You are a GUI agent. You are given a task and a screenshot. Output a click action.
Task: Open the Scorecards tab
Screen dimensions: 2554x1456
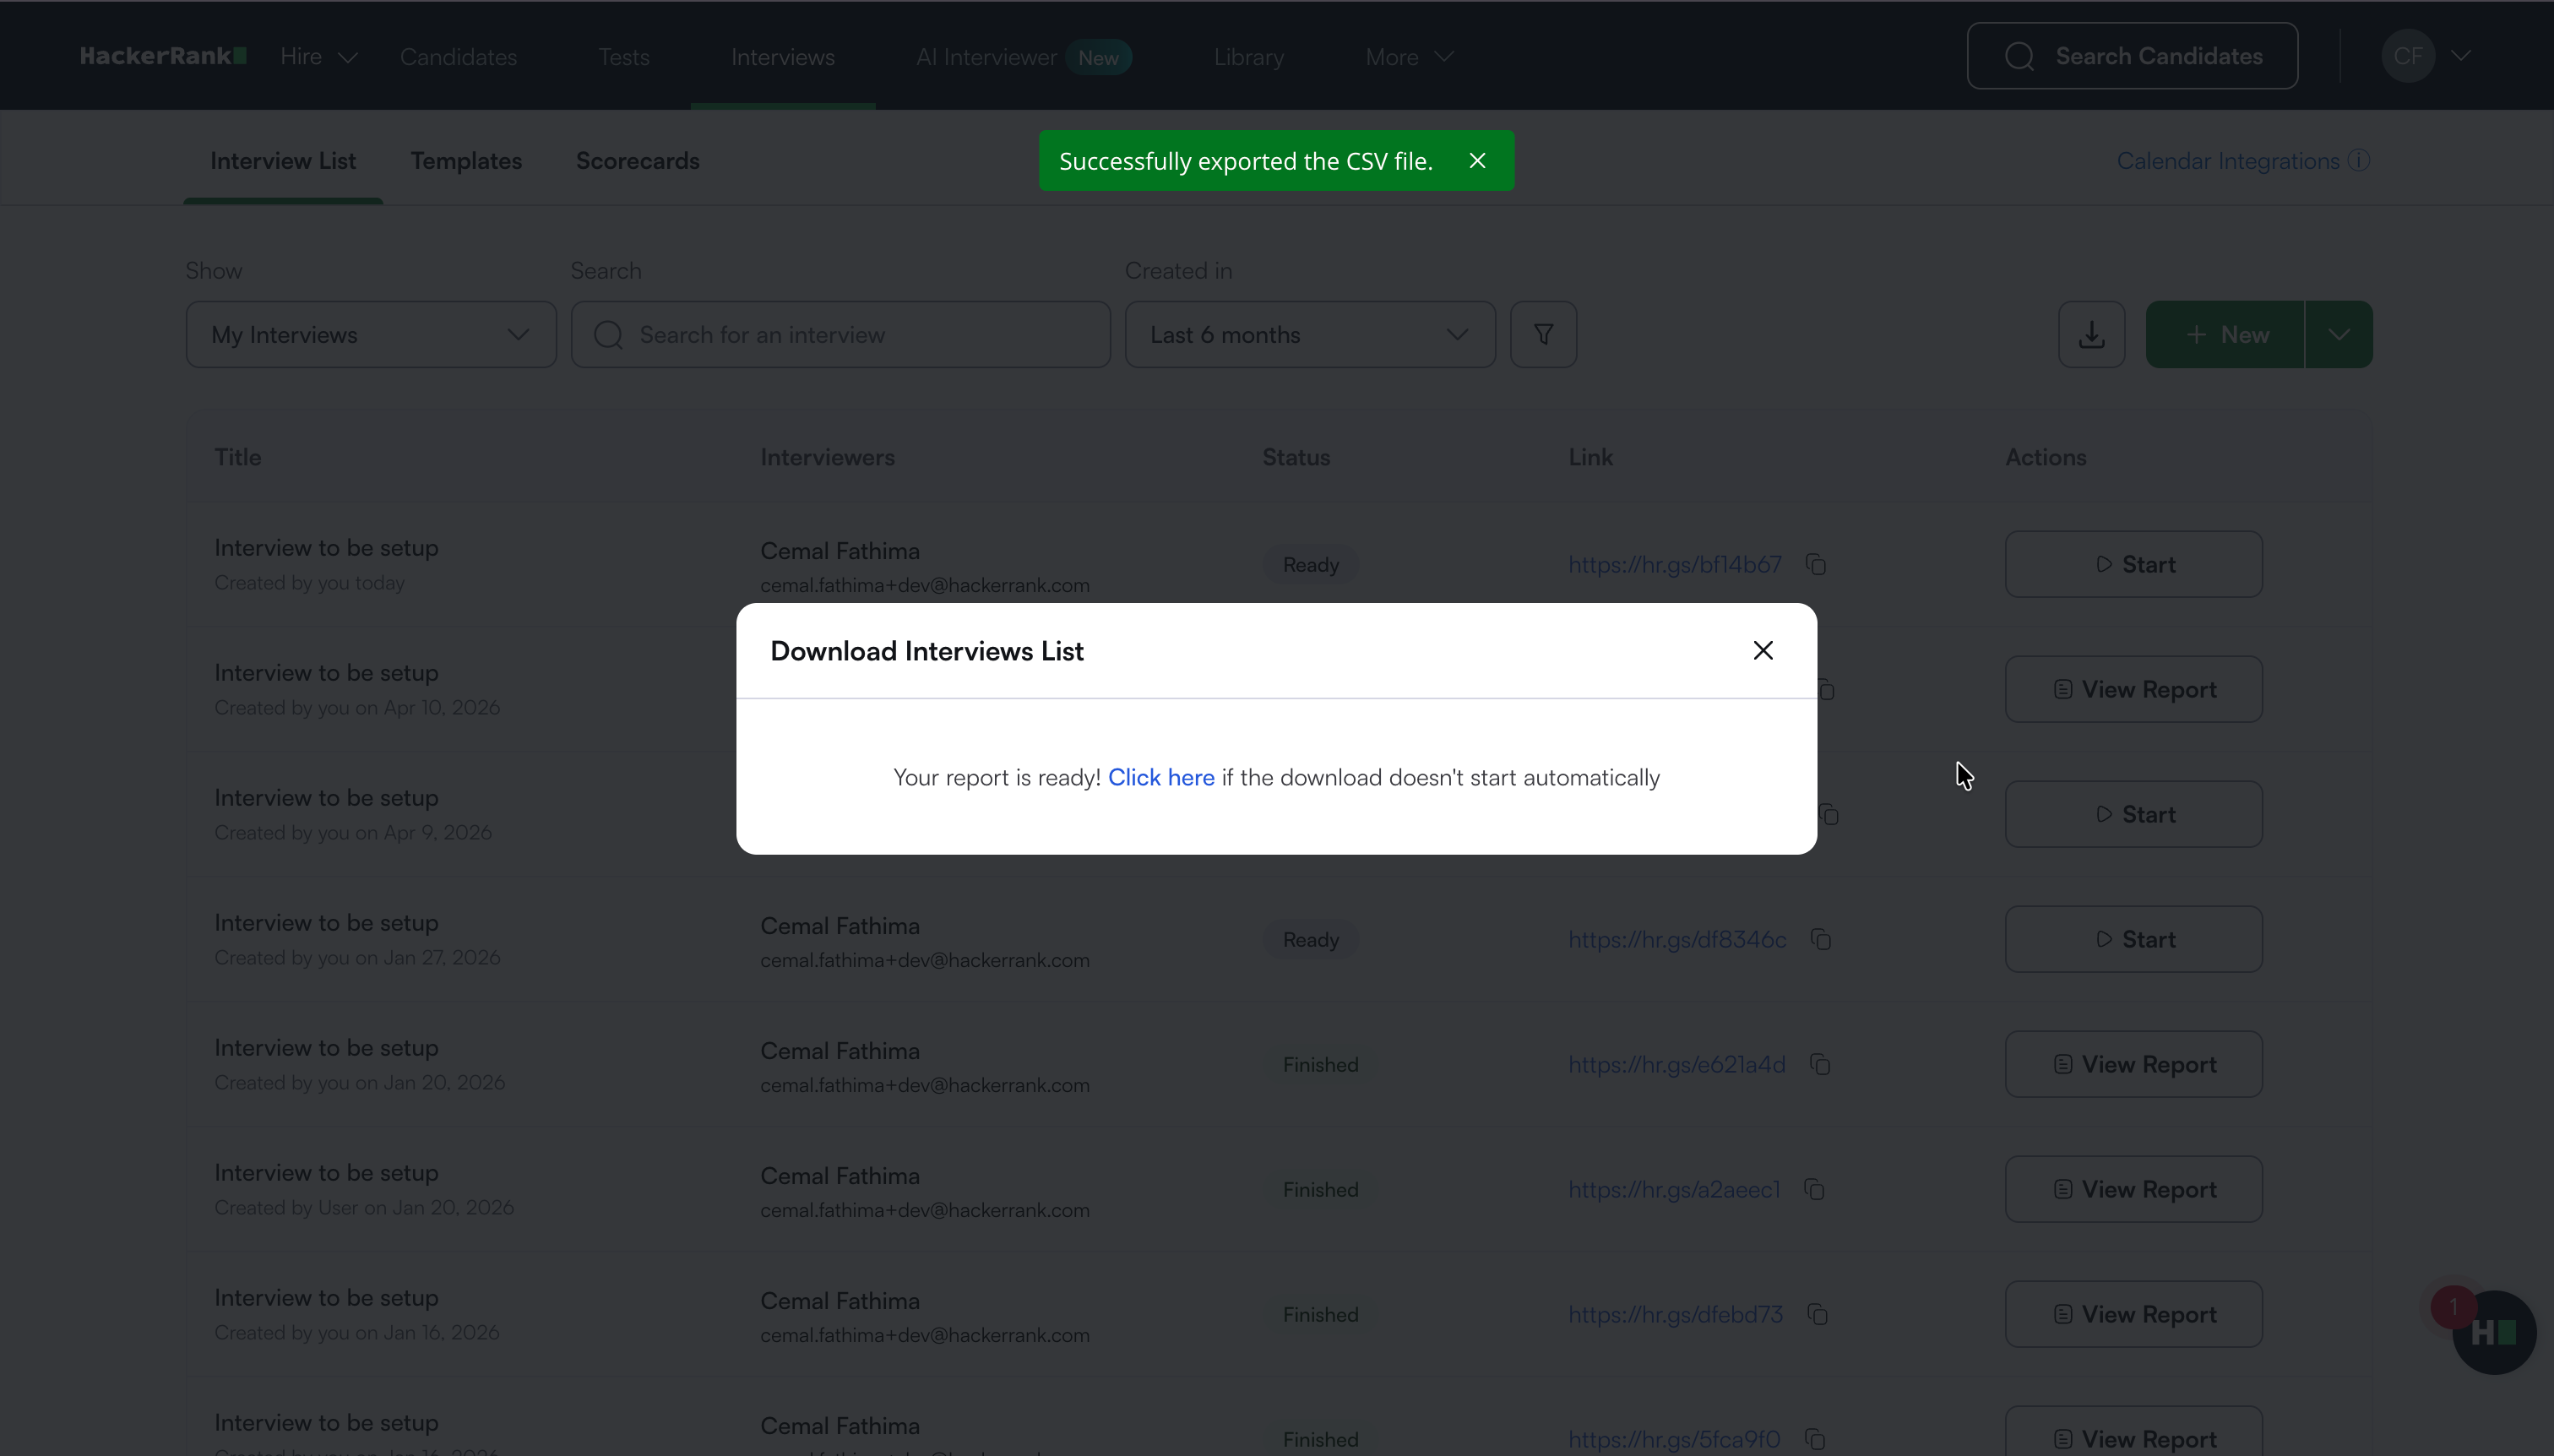click(x=637, y=161)
